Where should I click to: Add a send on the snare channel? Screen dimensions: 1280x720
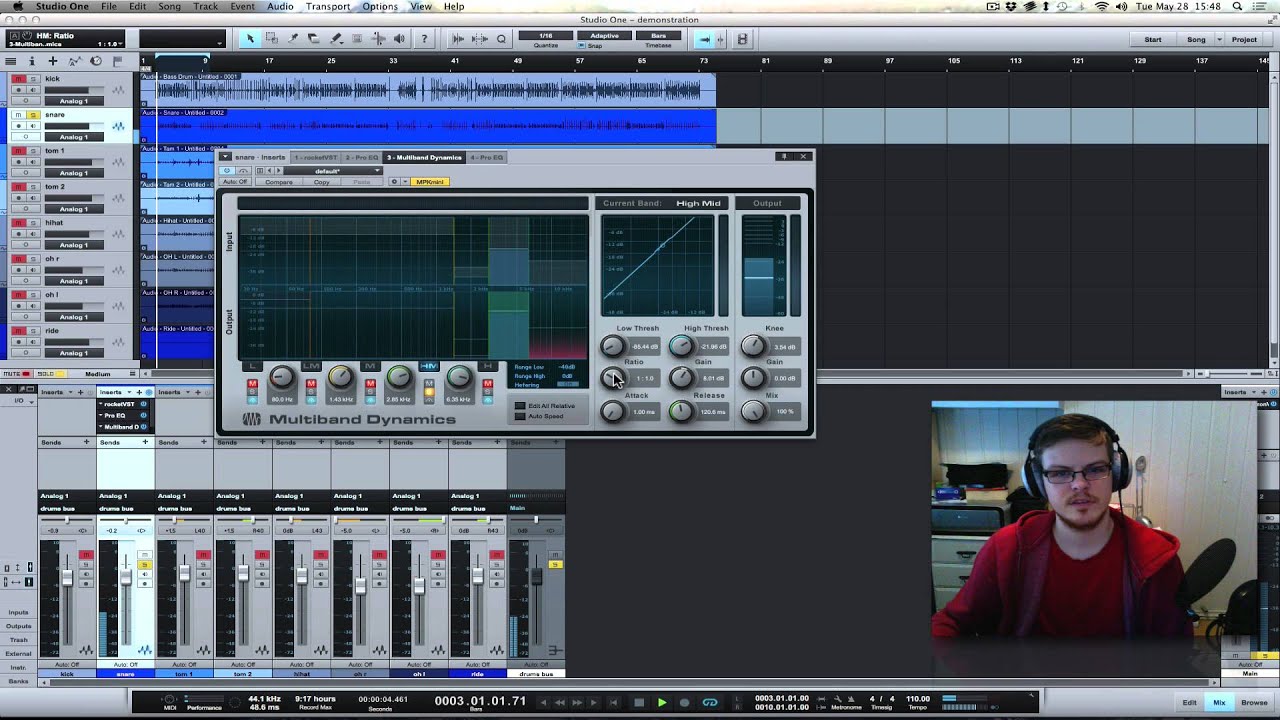pos(145,442)
